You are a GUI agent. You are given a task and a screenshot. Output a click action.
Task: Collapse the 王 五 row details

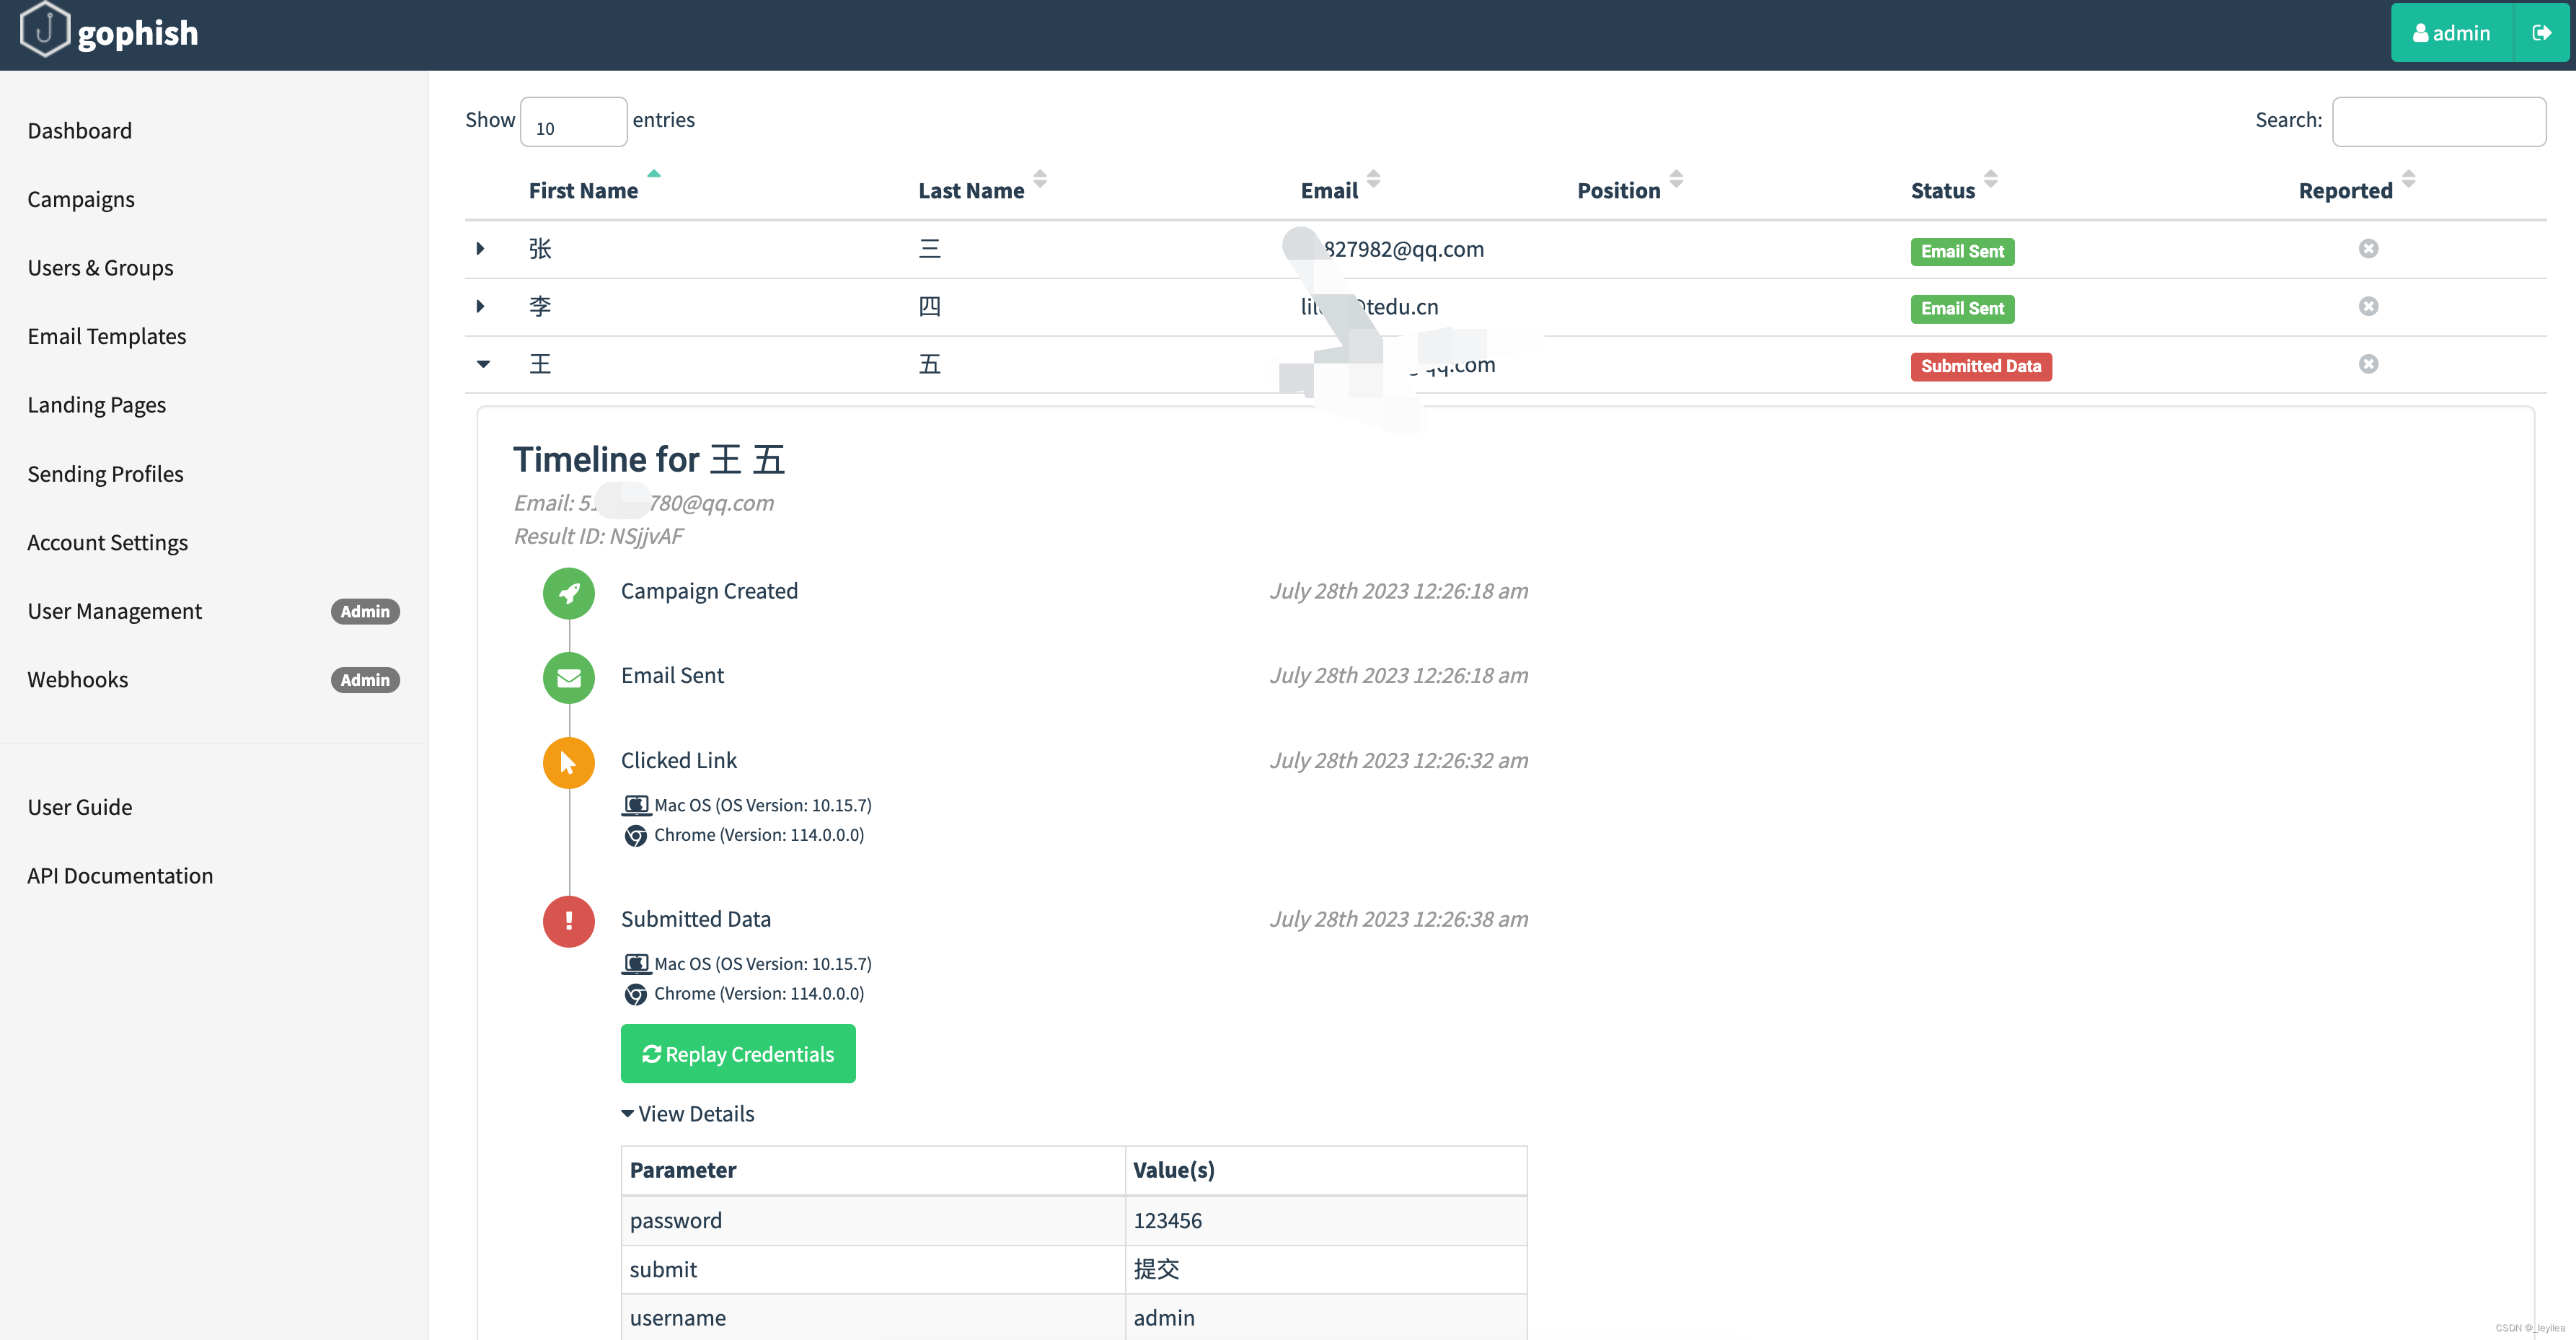[x=483, y=364]
